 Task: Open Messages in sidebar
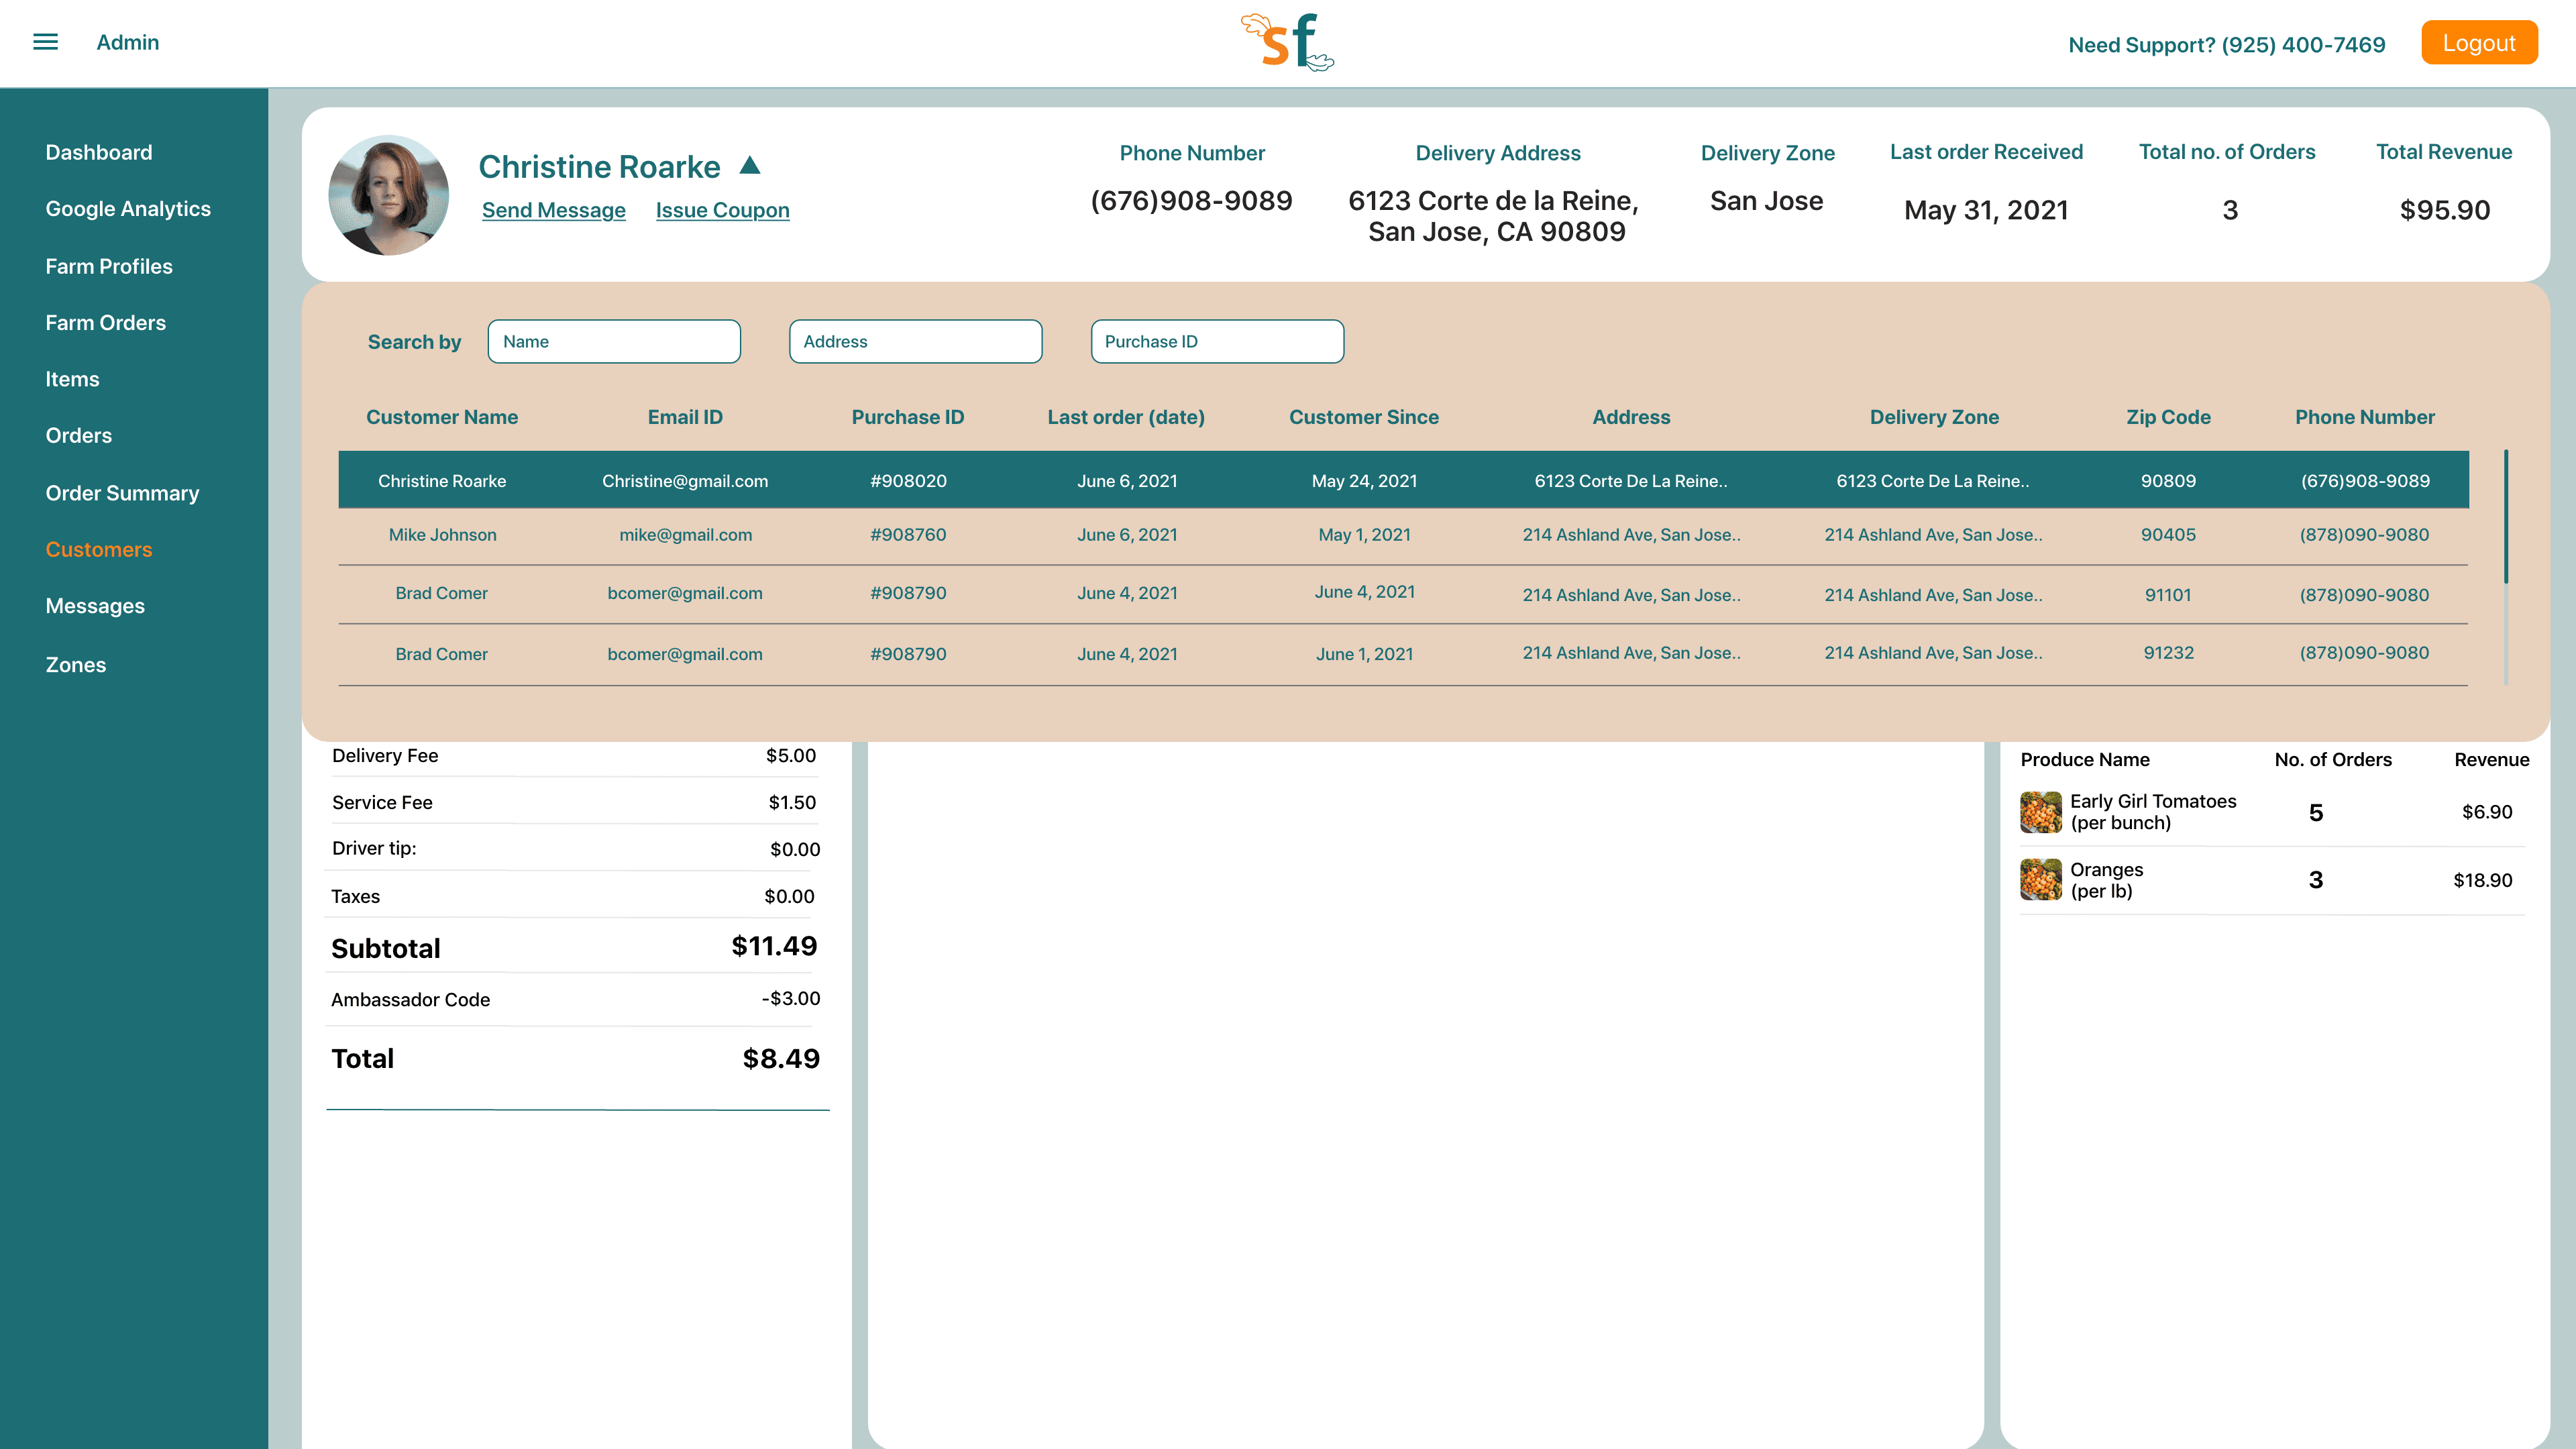pos(95,606)
